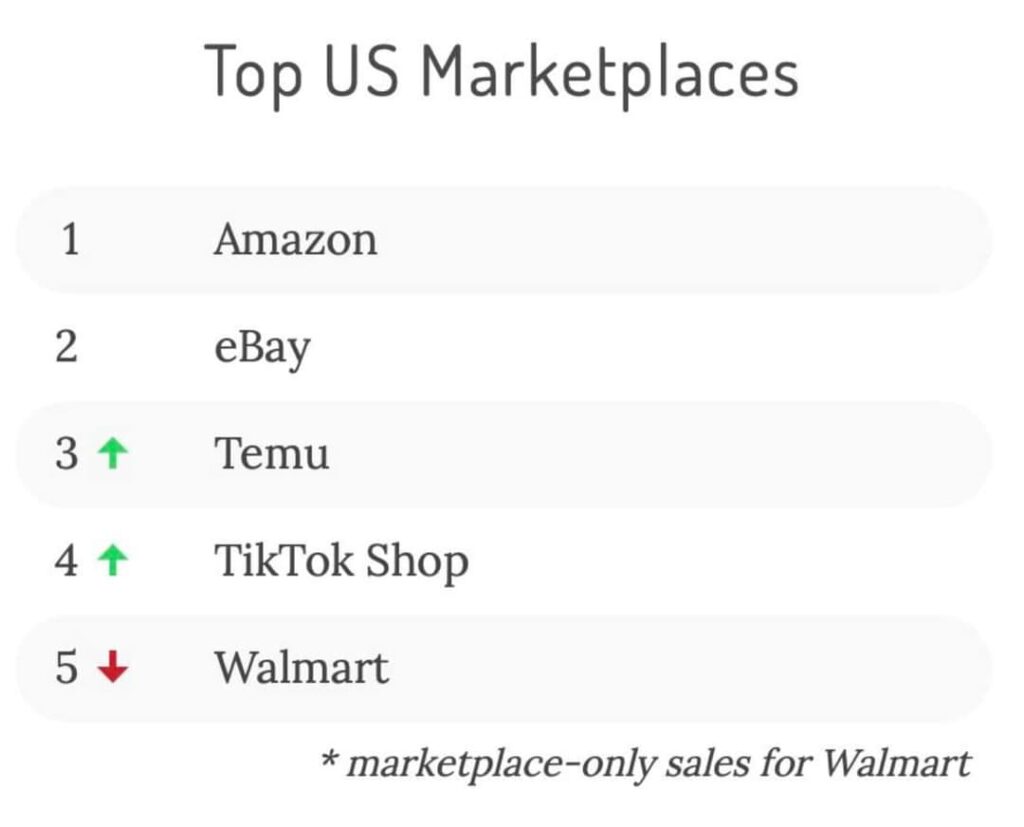Viewport: 1024px width, 827px height.
Task: Click rank number 4
Action: tap(67, 560)
